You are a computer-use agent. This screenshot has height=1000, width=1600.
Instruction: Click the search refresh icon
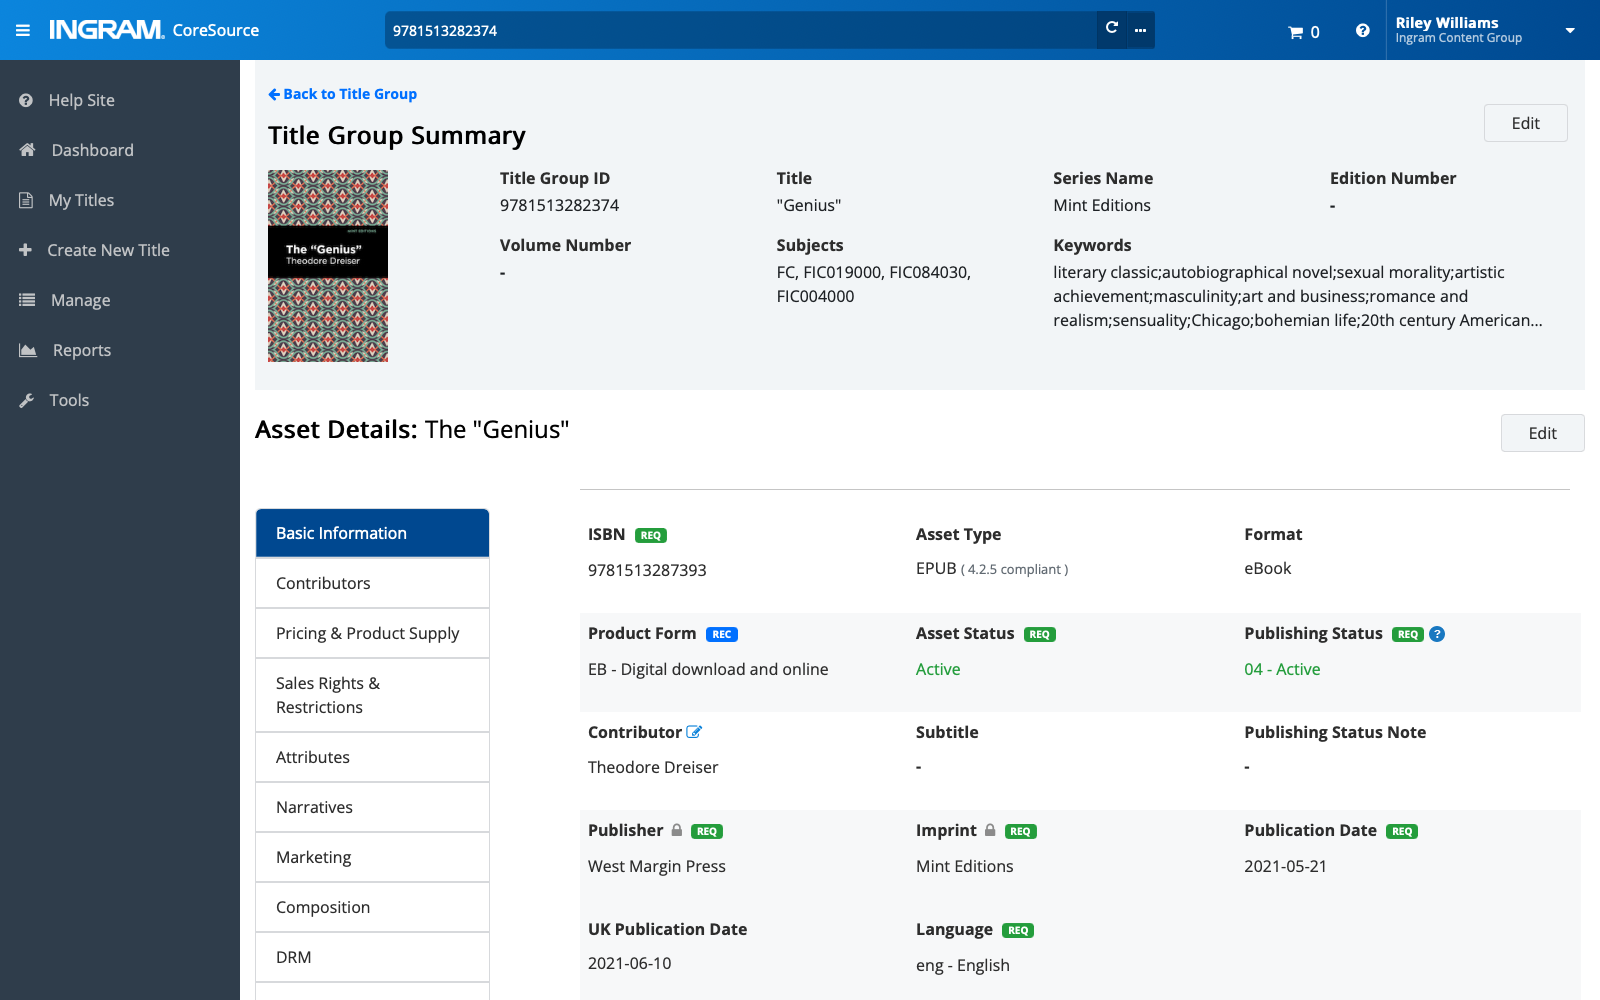point(1111,29)
